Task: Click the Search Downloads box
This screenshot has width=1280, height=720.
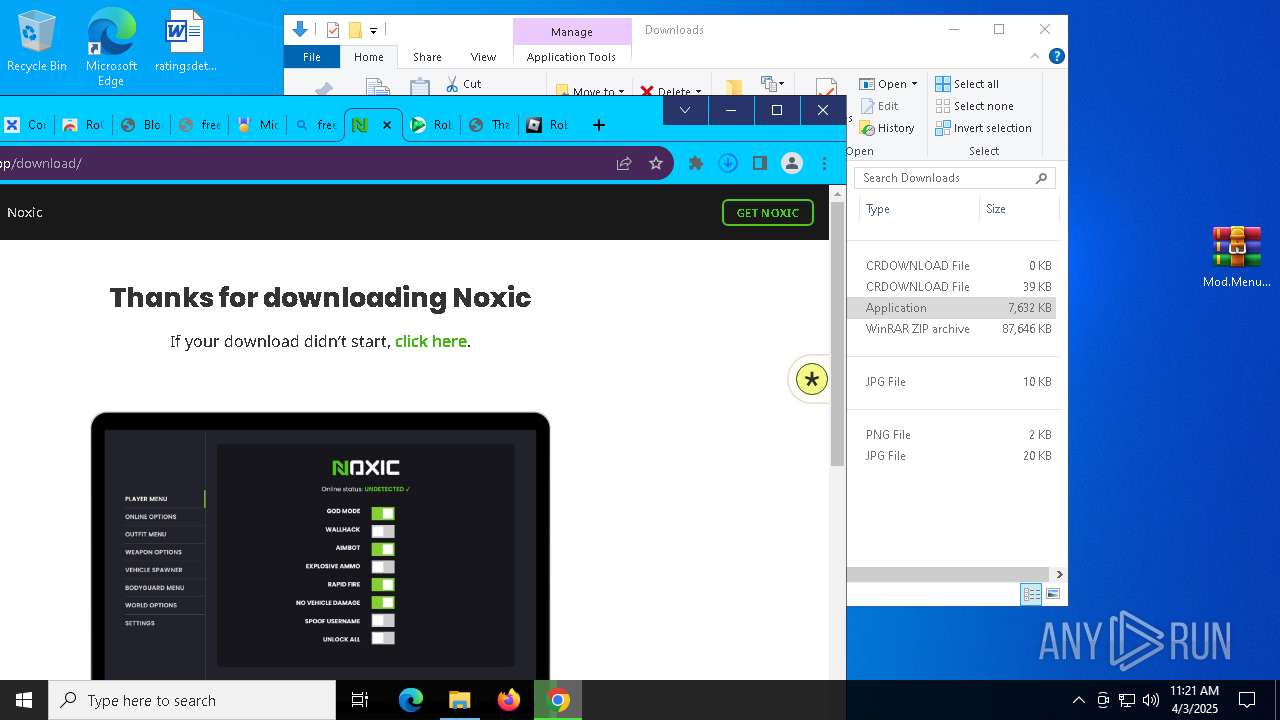Action: pos(955,178)
